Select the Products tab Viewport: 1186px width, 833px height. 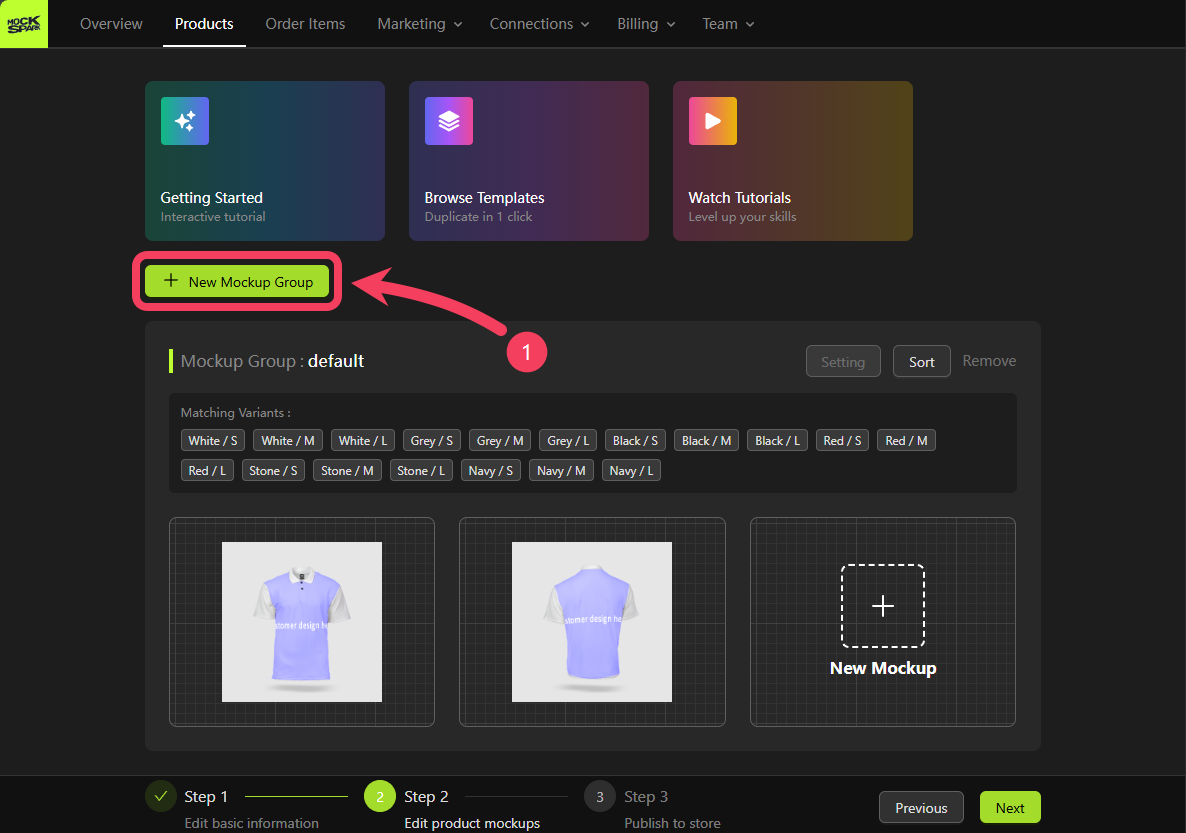click(x=204, y=24)
